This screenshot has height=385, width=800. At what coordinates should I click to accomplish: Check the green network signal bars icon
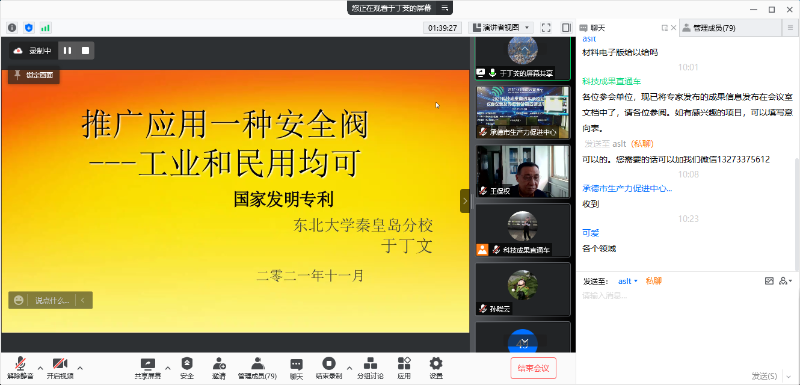(x=46, y=28)
